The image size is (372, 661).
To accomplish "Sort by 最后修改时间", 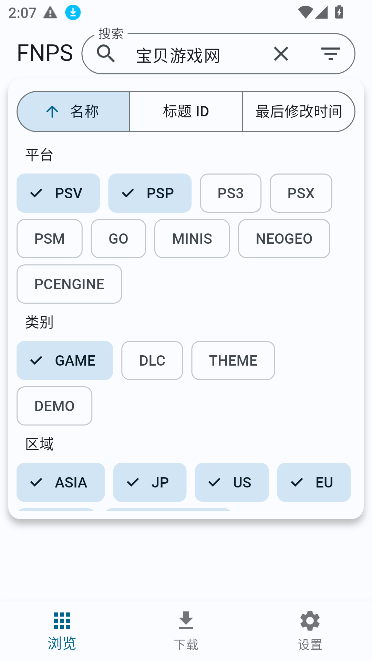I will pyautogui.click(x=299, y=112).
